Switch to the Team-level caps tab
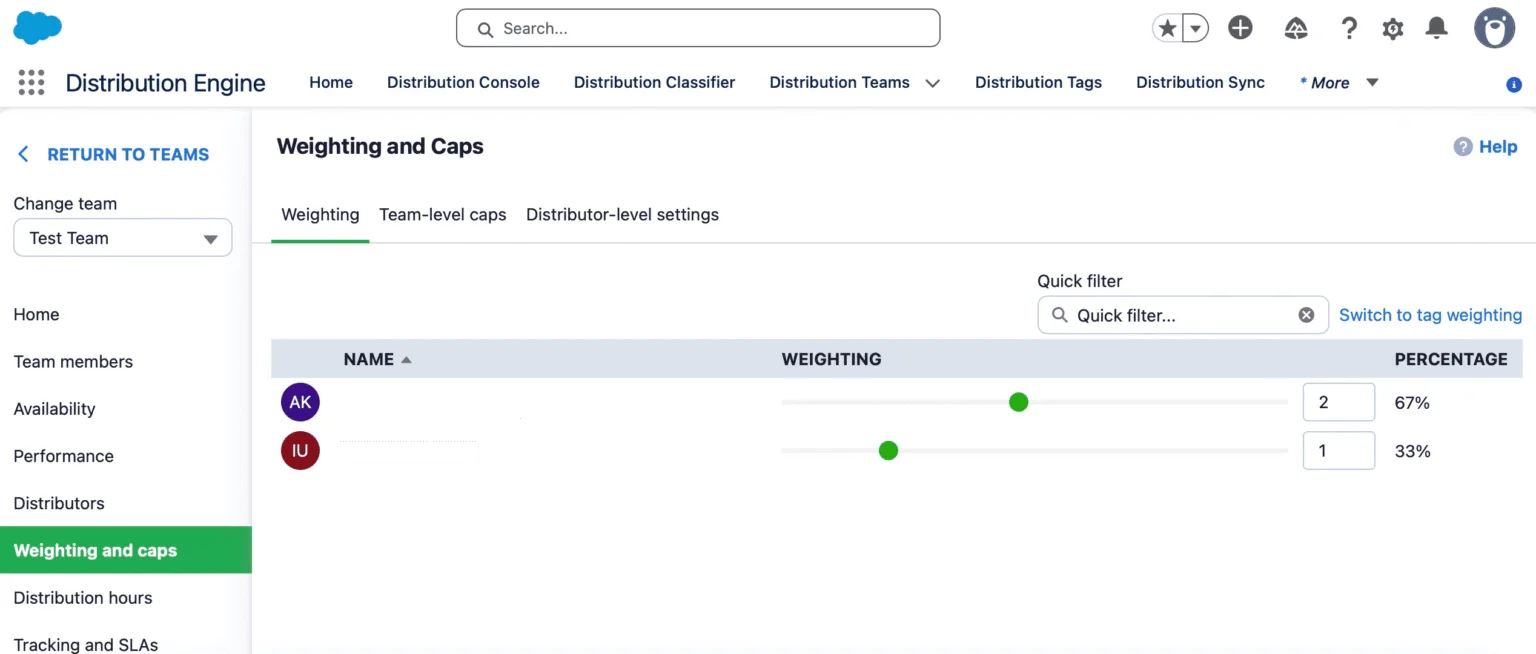Screen dimensions: 1536x654 442,214
